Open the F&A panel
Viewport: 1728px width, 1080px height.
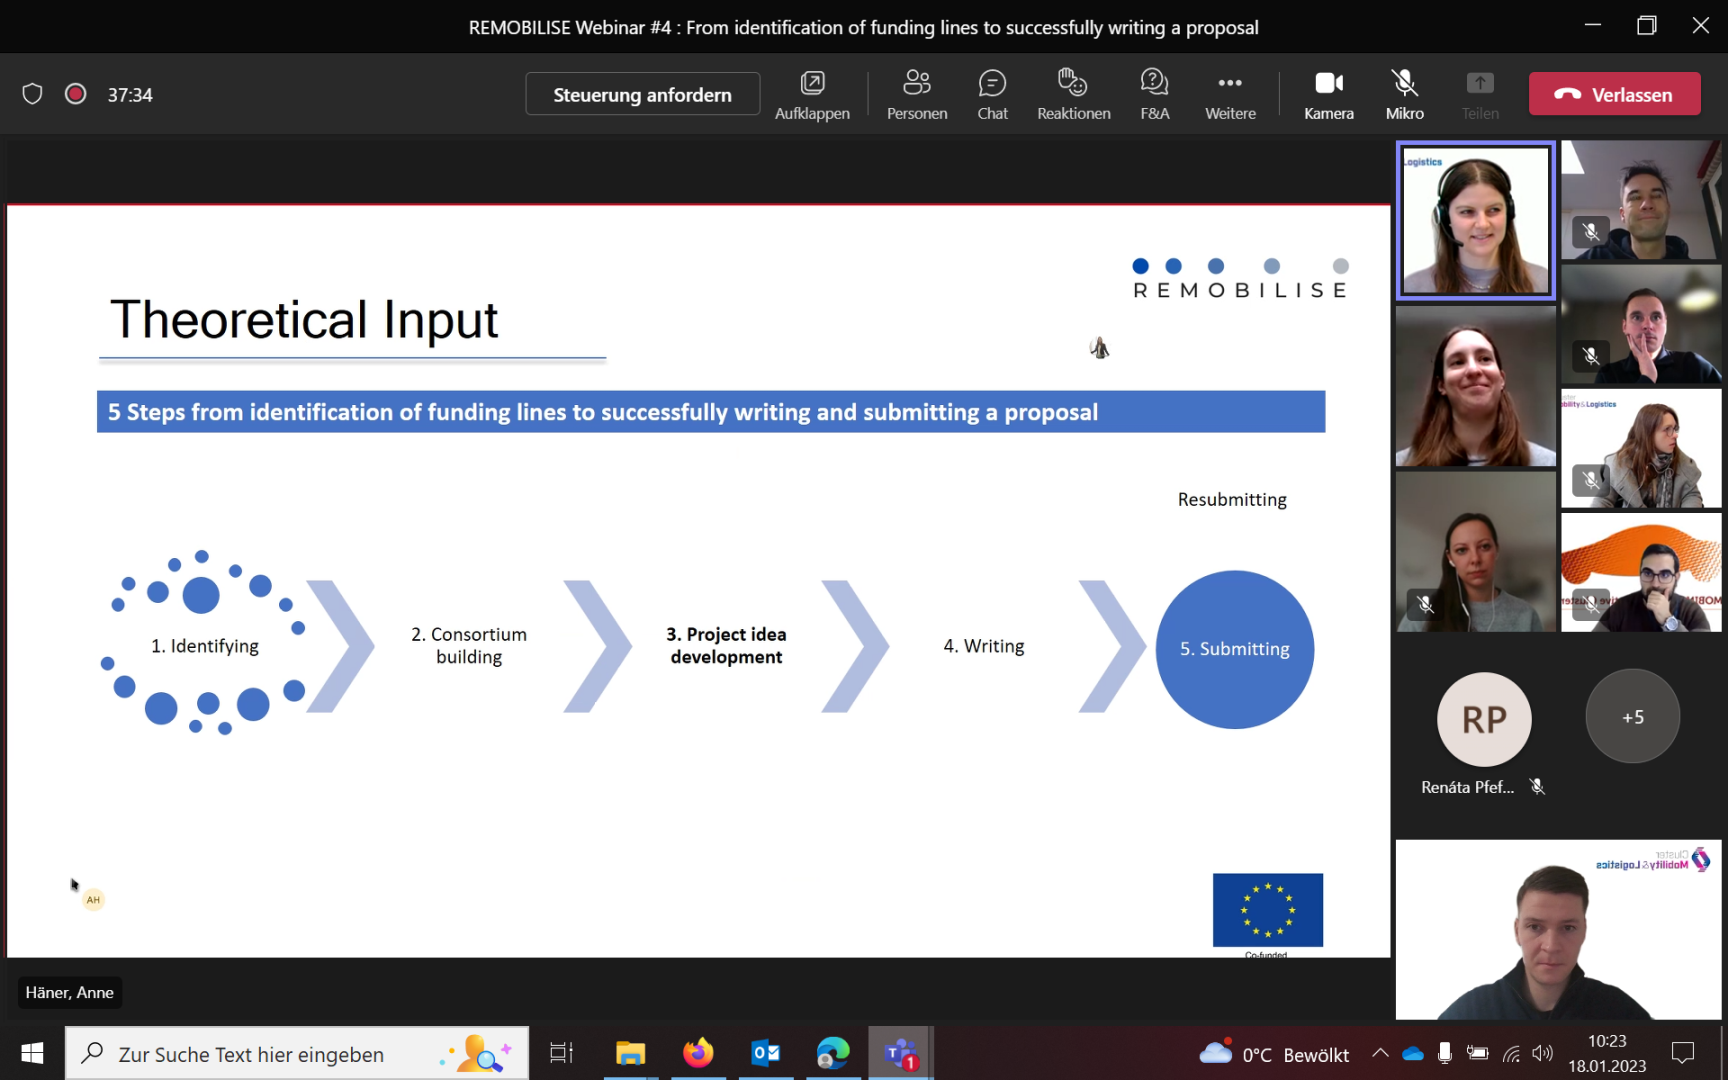click(x=1154, y=95)
